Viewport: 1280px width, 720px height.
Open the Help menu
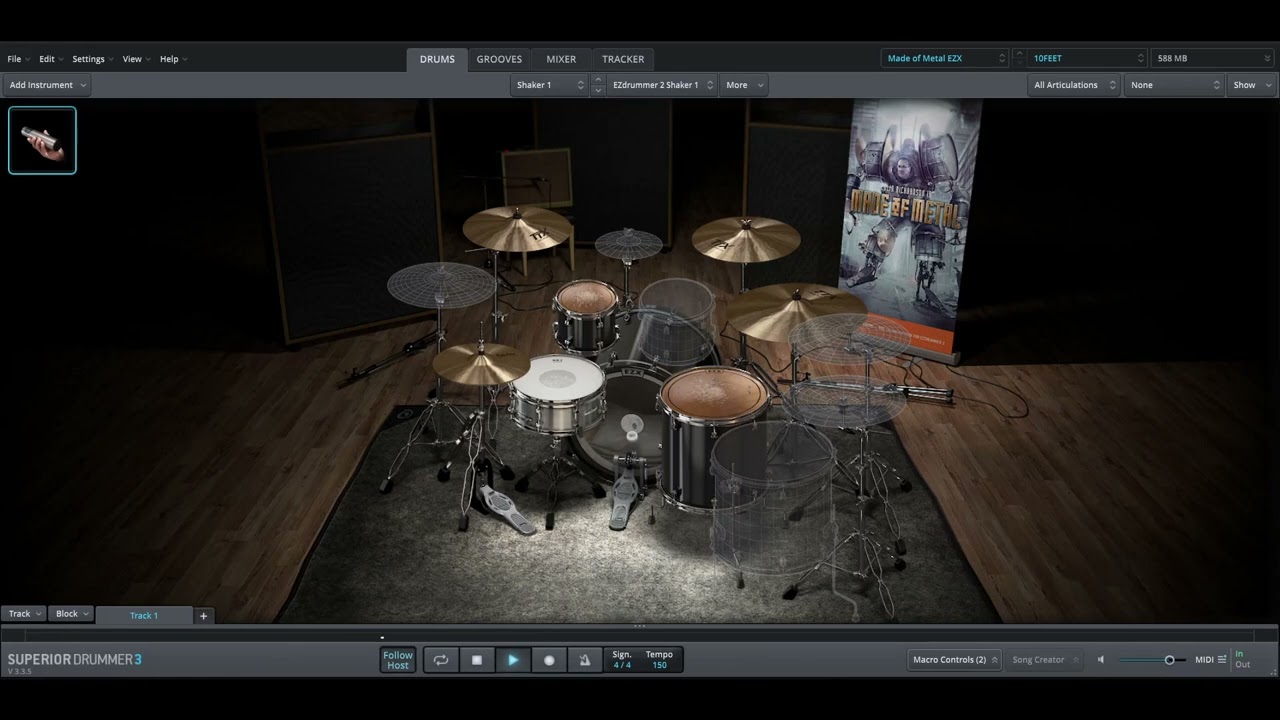point(173,59)
